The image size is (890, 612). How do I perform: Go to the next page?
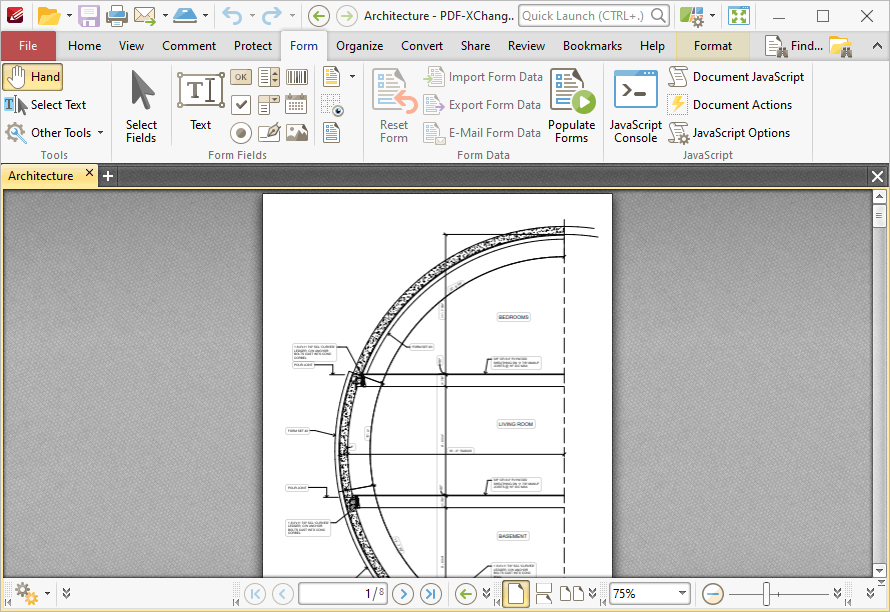pyautogui.click(x=403, y=594)
